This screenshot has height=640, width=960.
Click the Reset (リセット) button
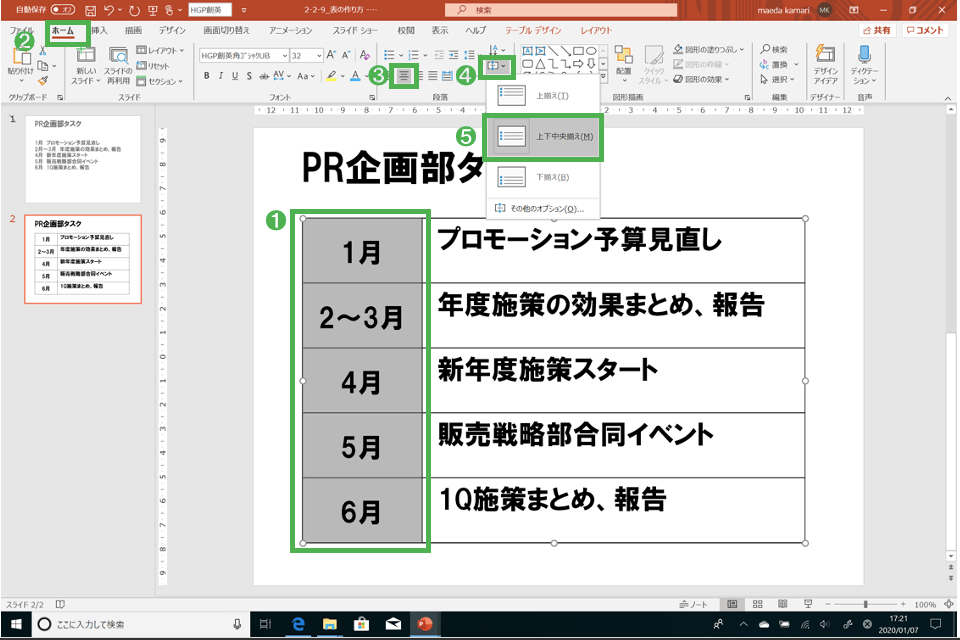[152, 66]
